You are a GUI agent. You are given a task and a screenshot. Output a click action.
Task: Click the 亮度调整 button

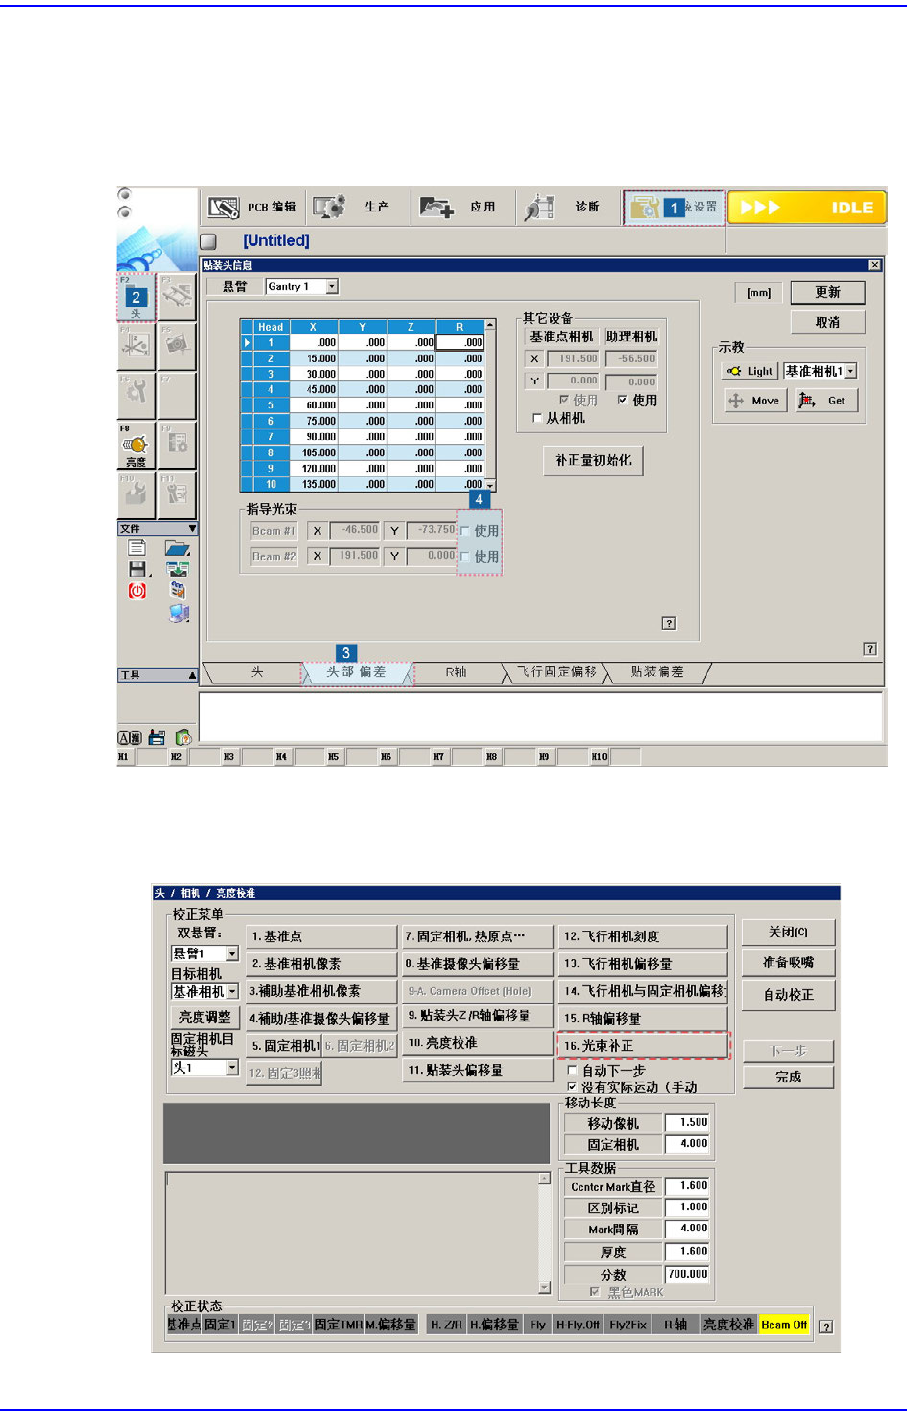204,1017
